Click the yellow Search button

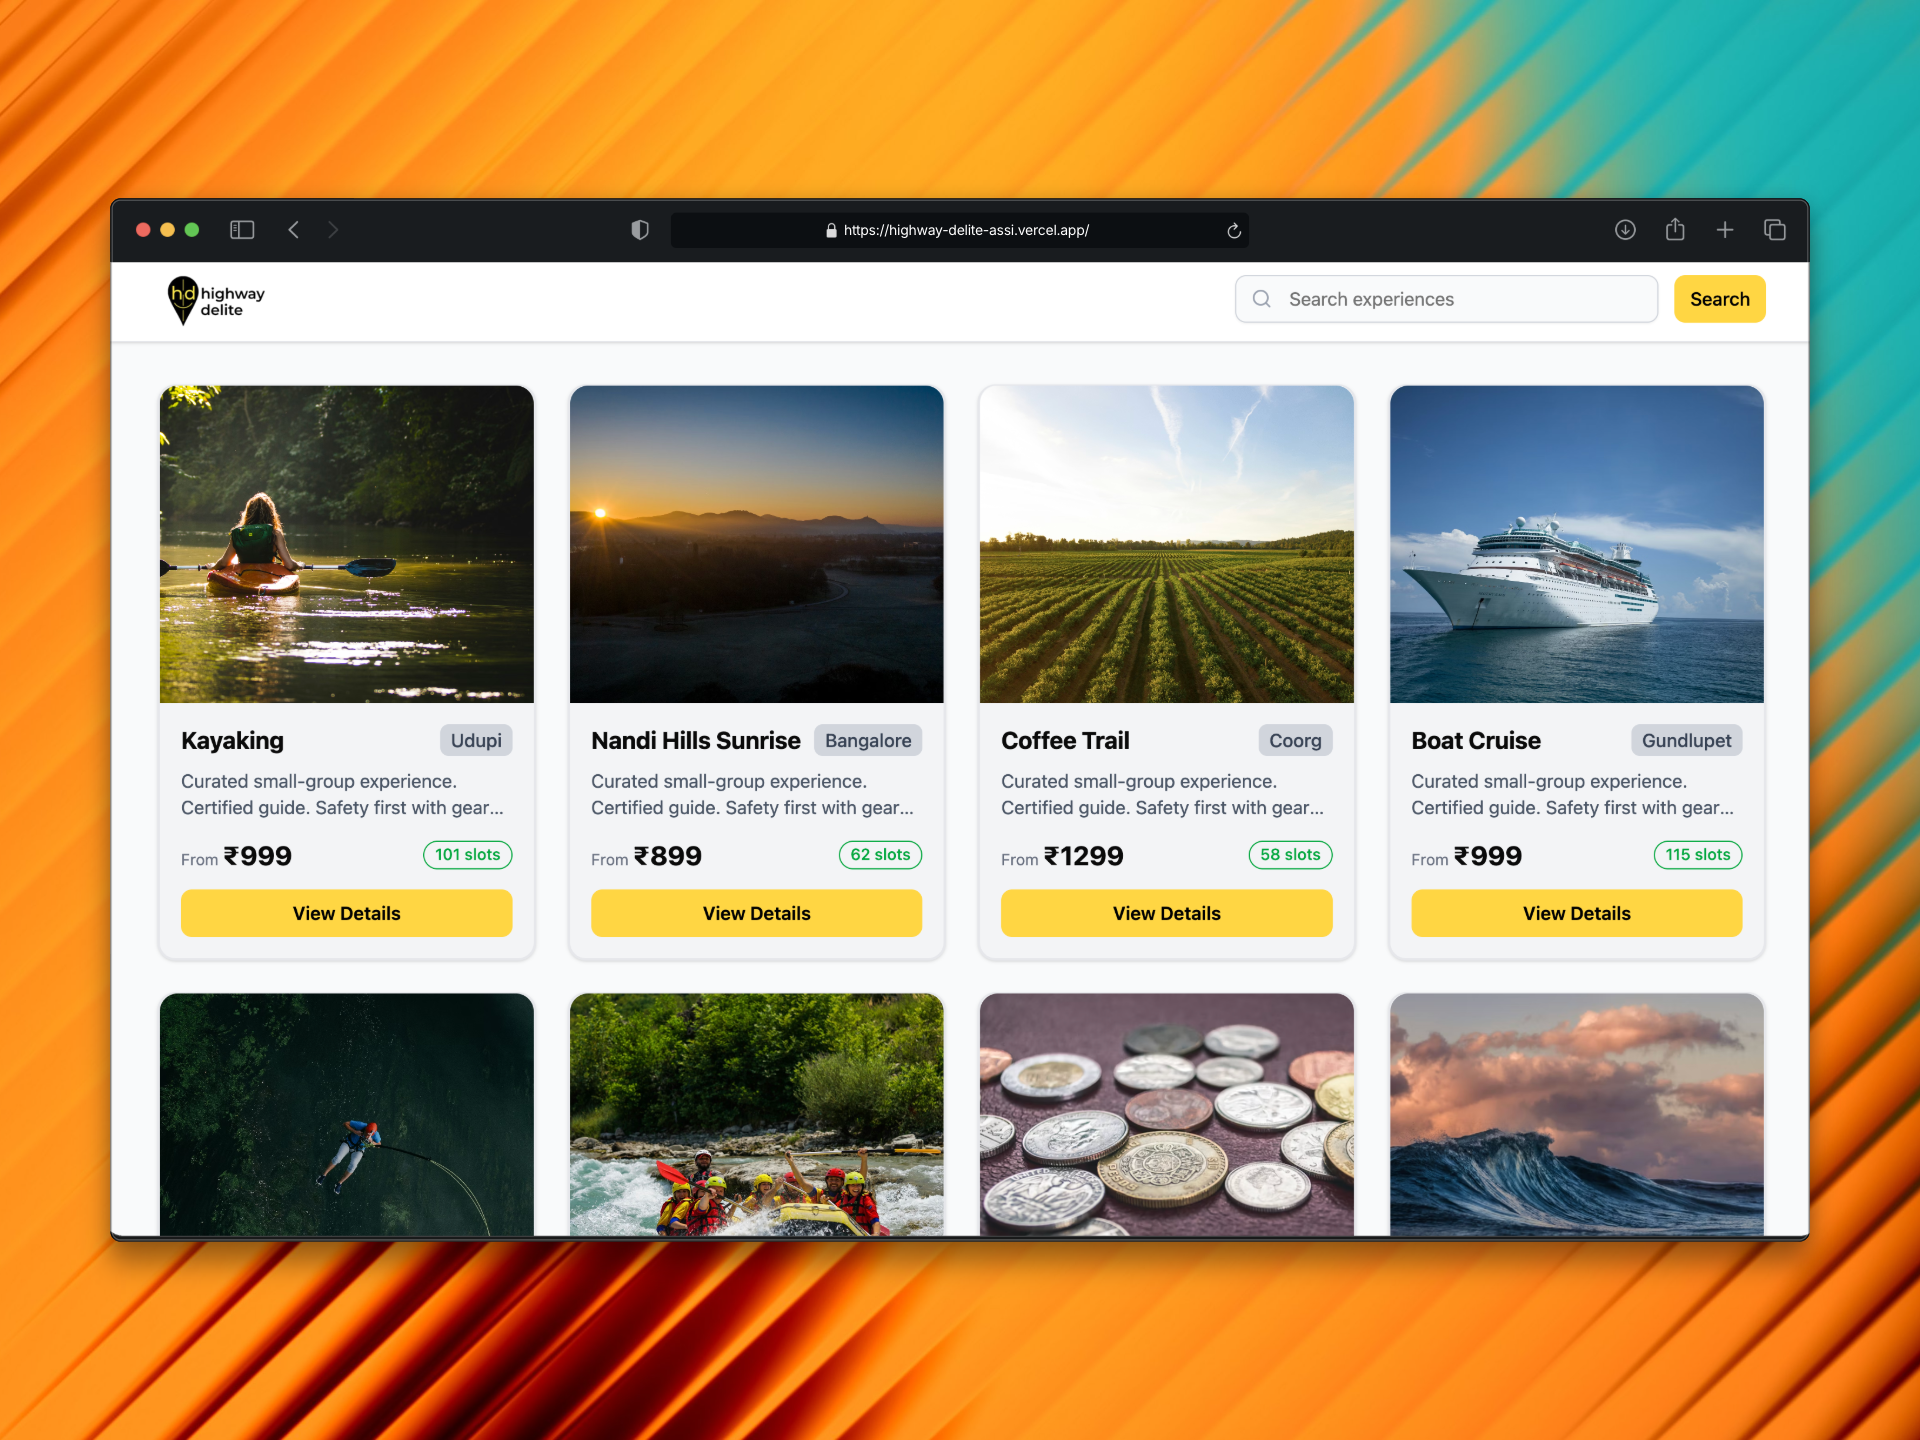pos(1719,299)
